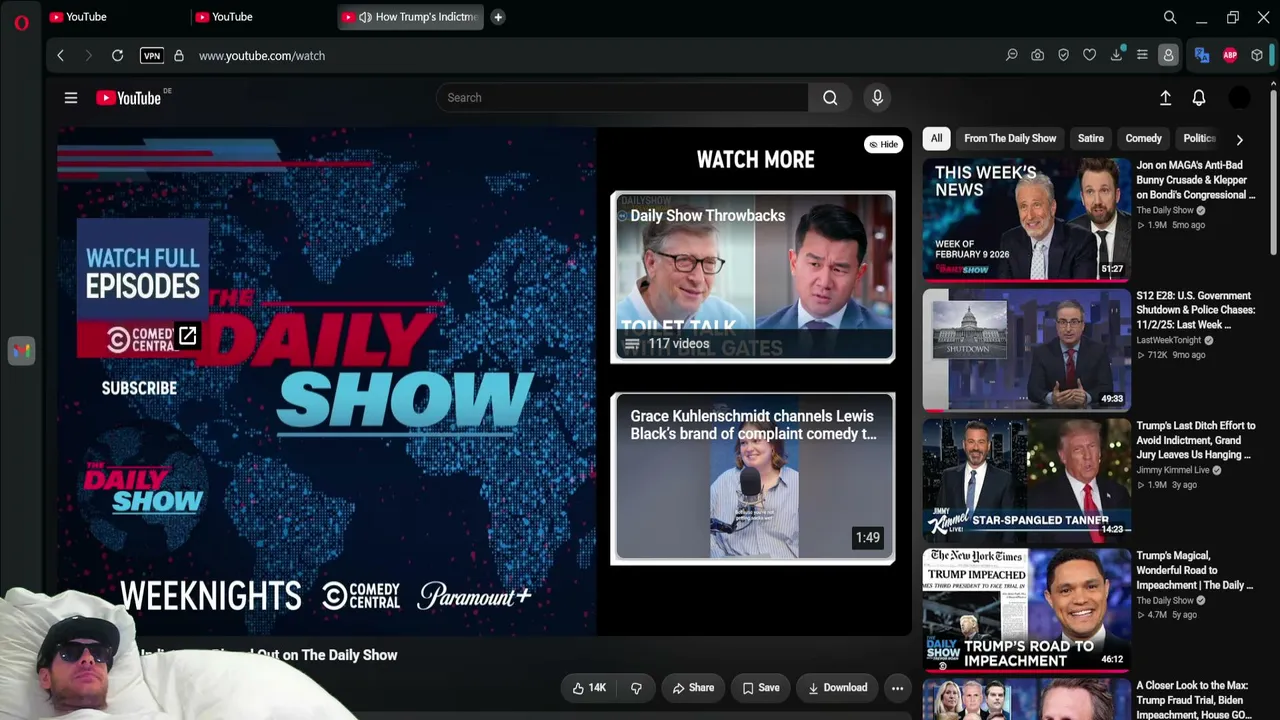
Task: Open Trump's Last Ditch Effort video title
Action: tap(1196, 440)
